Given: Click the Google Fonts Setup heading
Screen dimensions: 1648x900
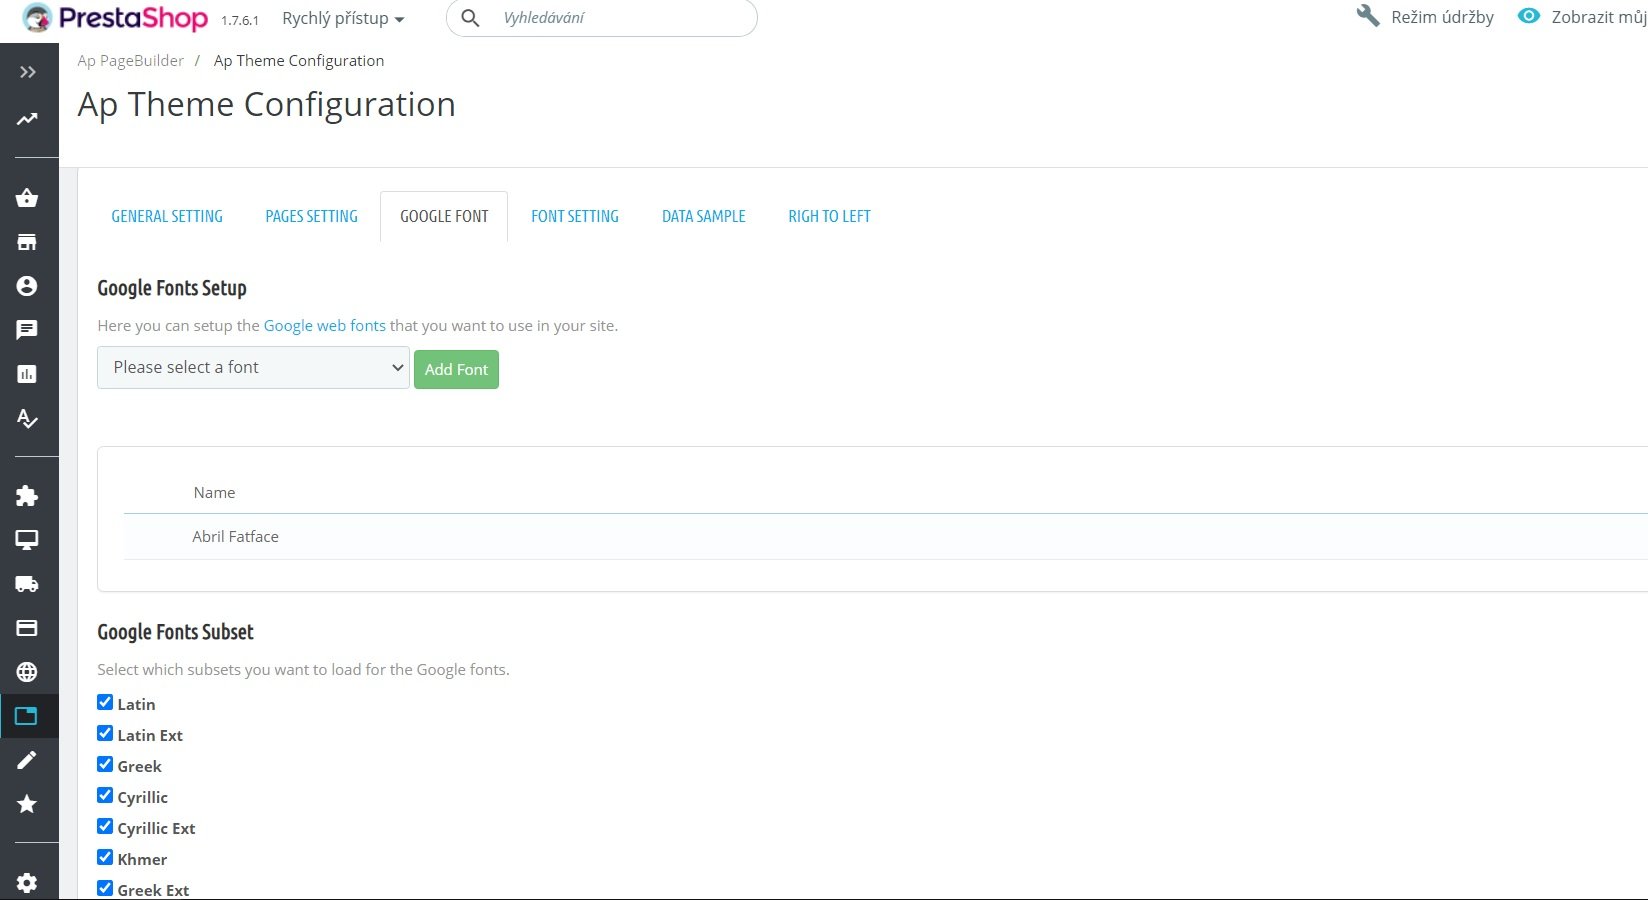Looking at the screenshot, I should tap(172, 288).
